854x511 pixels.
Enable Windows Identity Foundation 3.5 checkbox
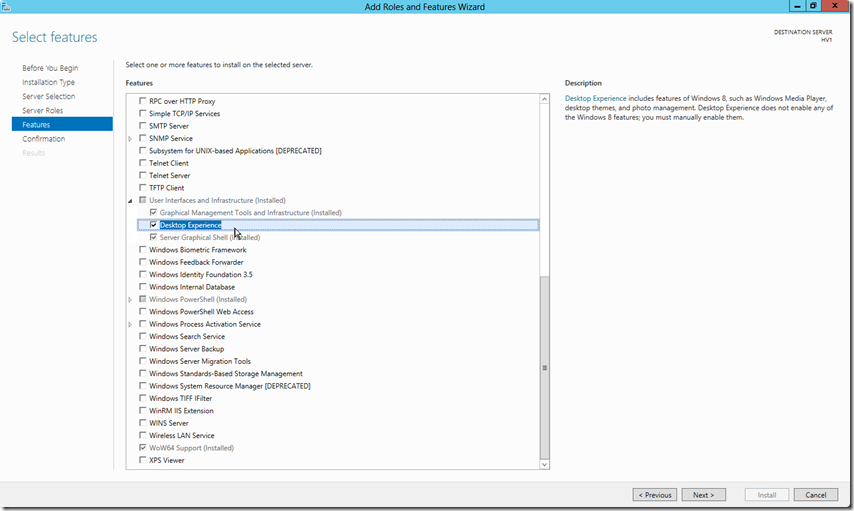[143, 275]
